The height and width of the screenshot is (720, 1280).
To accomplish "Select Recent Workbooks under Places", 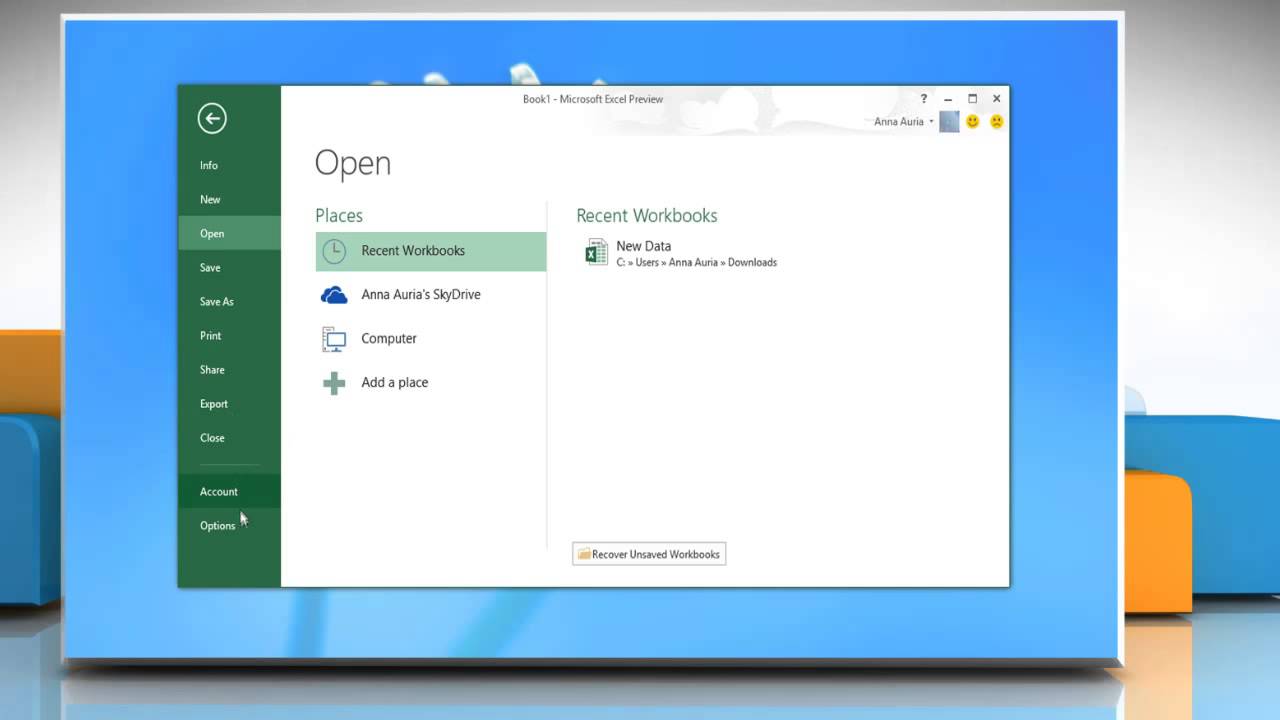I will point(431,251).
